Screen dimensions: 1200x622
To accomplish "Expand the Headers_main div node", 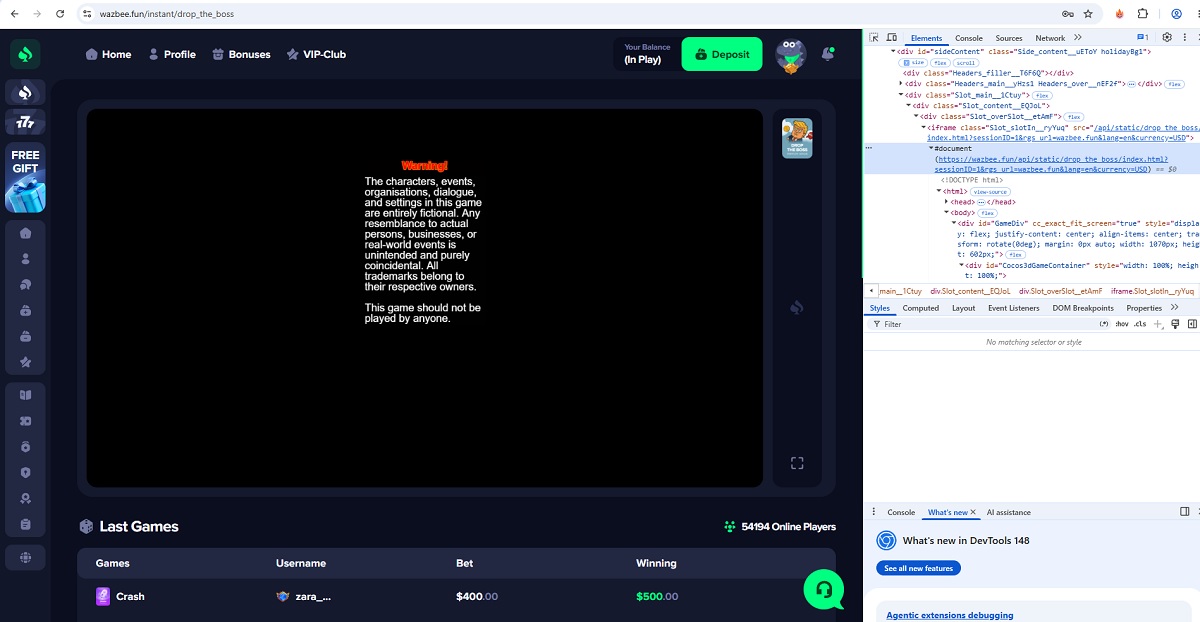I will coord(901,84).
